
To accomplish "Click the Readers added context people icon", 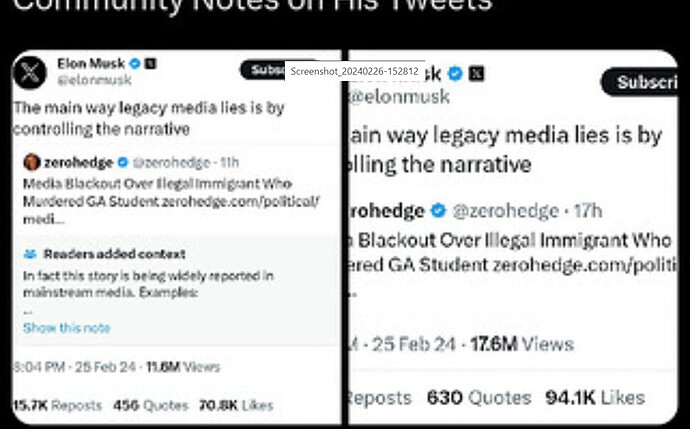I will pyautogui.click(x=30, y=254).
